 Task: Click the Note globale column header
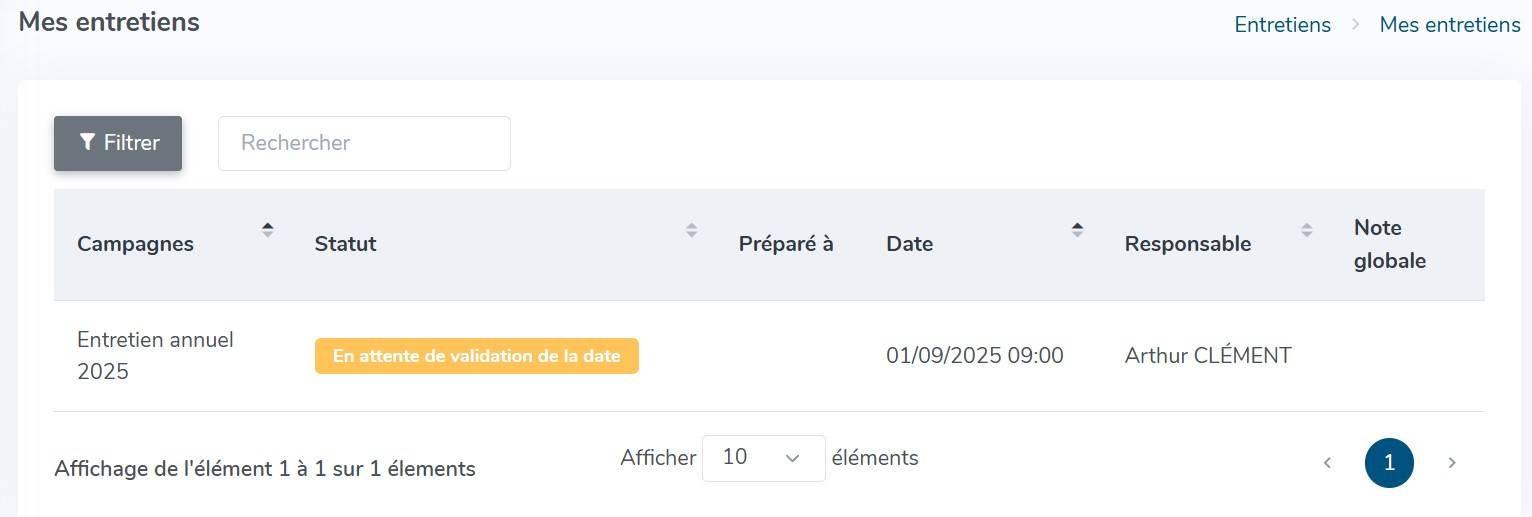point(1390,244)
